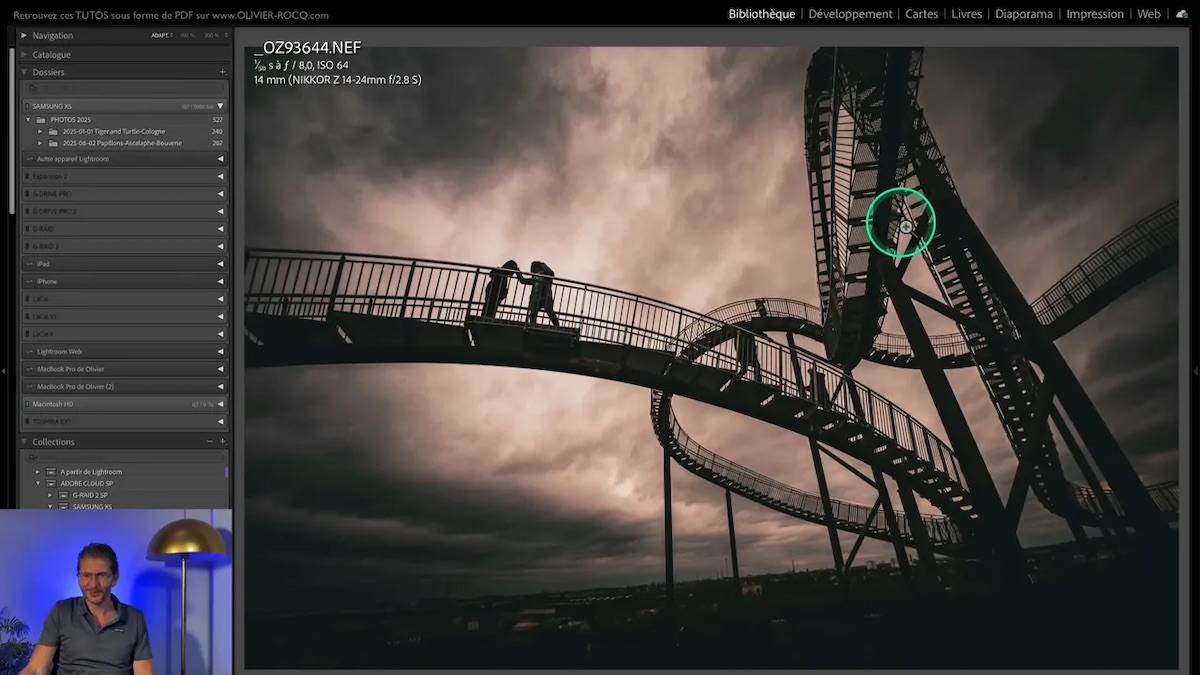Show the right panel using the edge arrow

[1196, 370]
